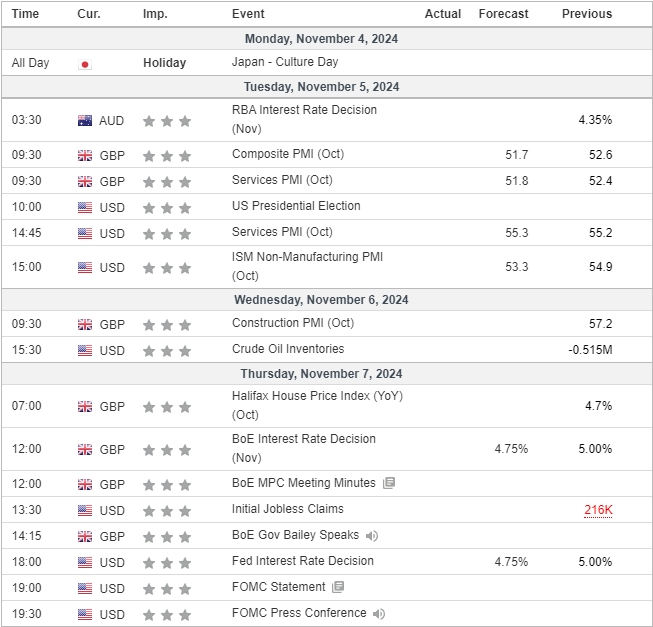Open US Presidential Election event

coord(296,206)
